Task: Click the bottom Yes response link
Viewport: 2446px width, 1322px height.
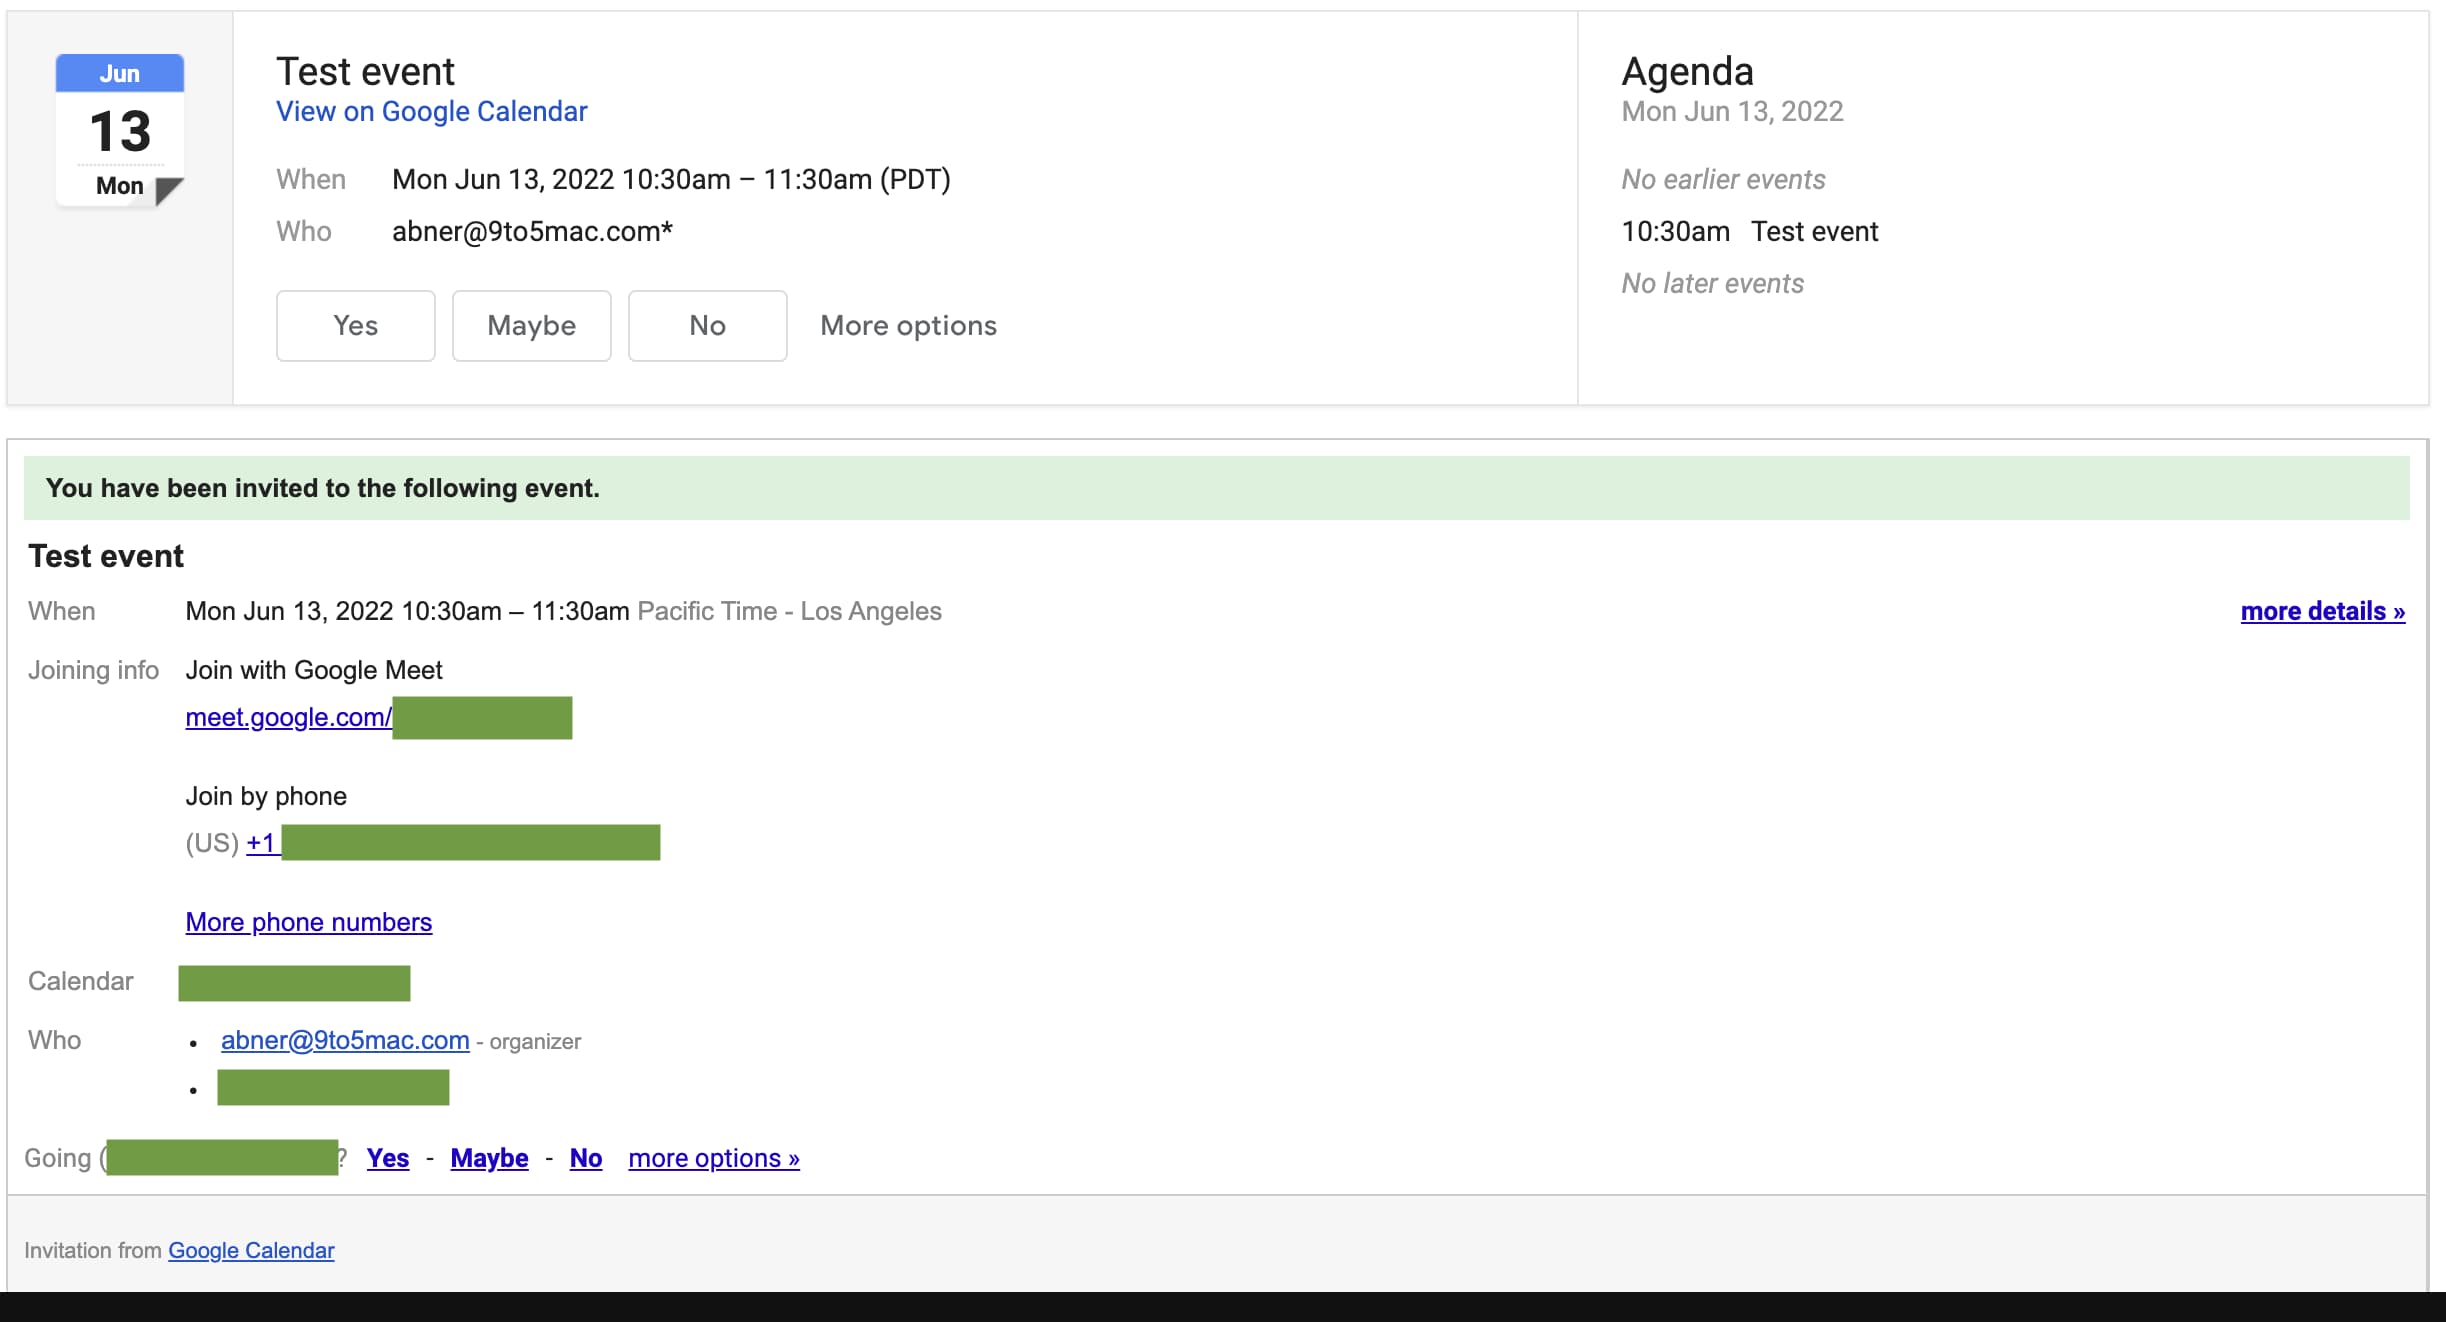Action: coord(388,1158)
